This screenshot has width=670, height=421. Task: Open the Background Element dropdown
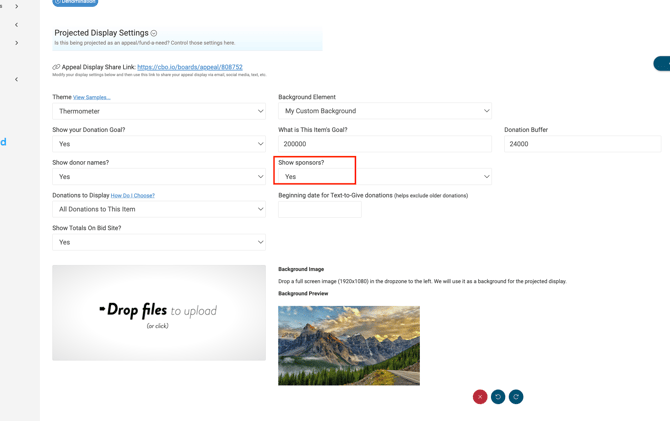385,111
